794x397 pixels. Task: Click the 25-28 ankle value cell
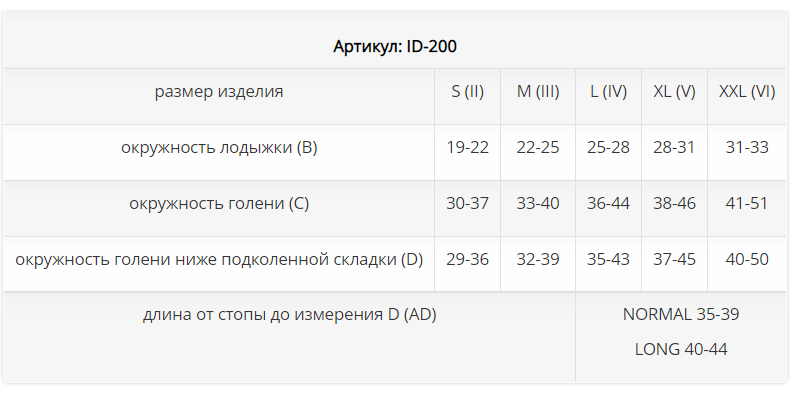(x=608, y=147)
